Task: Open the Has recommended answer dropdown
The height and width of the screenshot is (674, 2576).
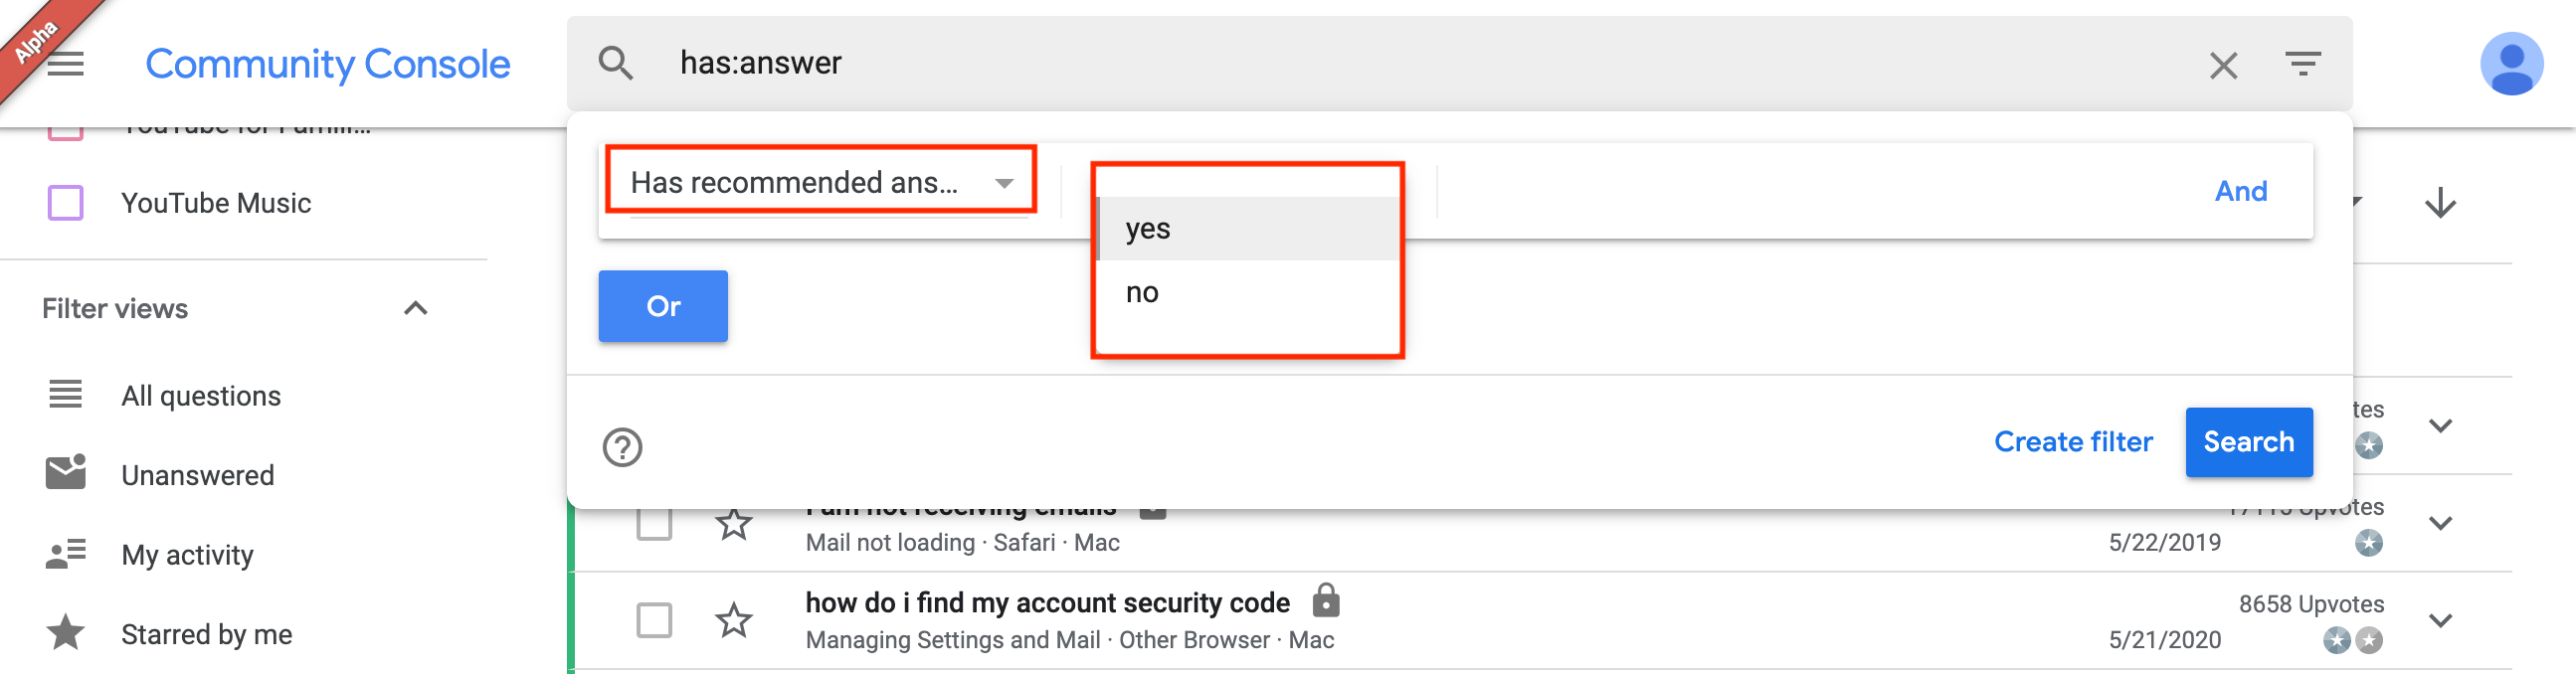Action: [821, 182]
